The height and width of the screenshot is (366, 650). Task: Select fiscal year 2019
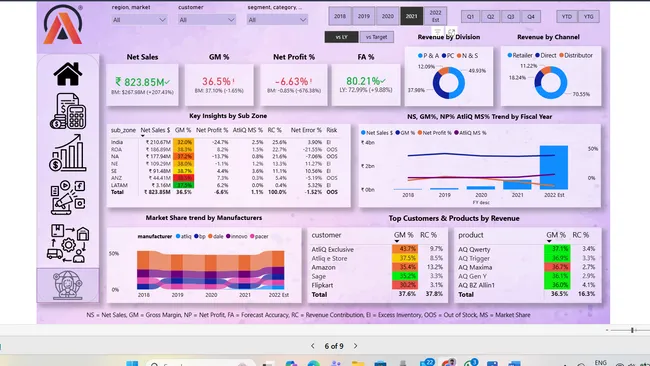point(364,16)
